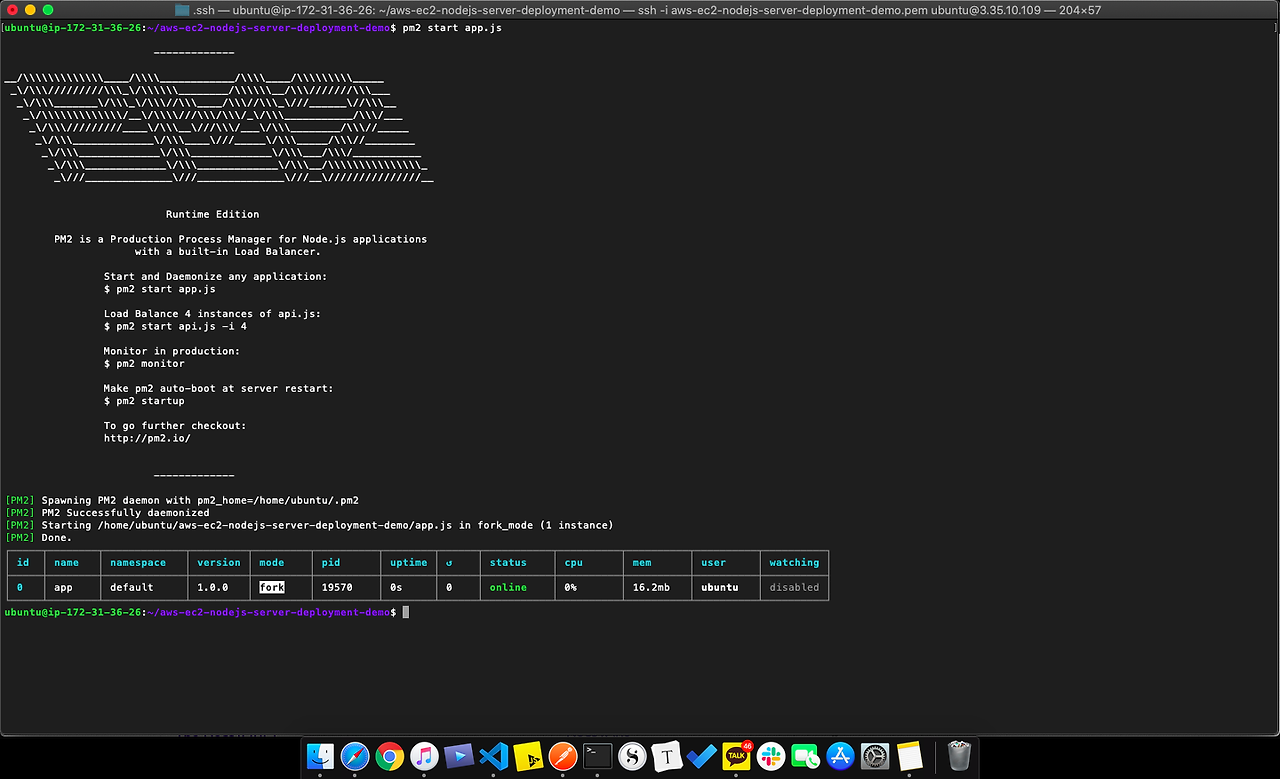Launch Slack from the dock
The height and width of the screenshot is (779, 1280).
pyautogui.click(x=771, y=756)
